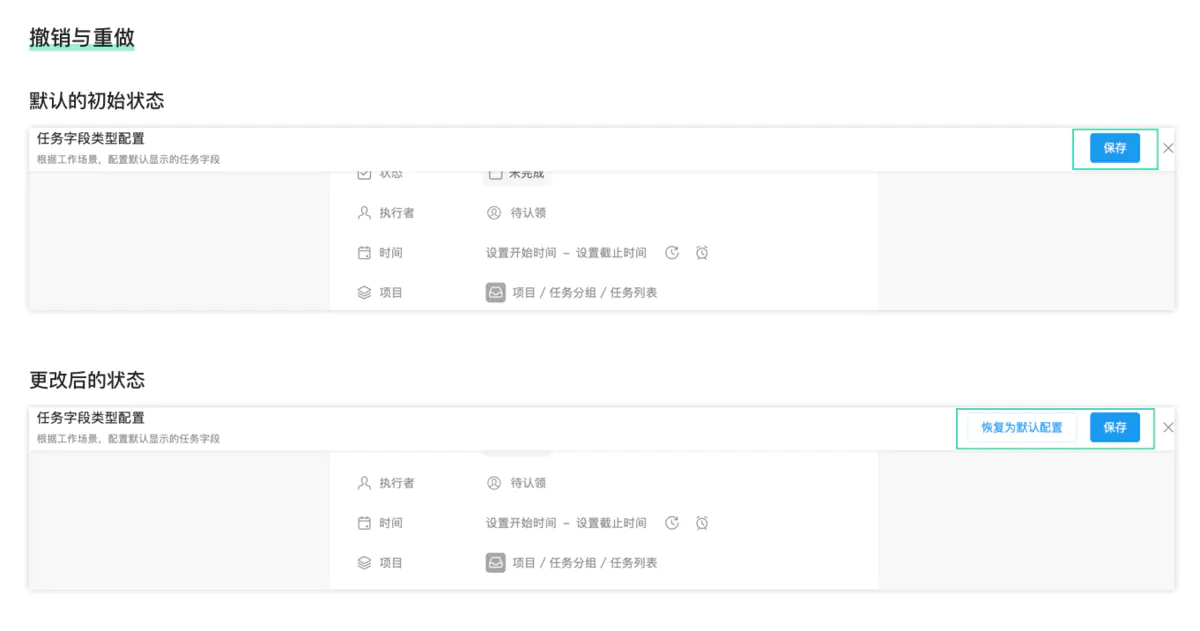Click the 项目 layers icon in the changed-state panel
Image resolution: width=1200 pixels, height=631 pixels.
[x=364, y=563]
